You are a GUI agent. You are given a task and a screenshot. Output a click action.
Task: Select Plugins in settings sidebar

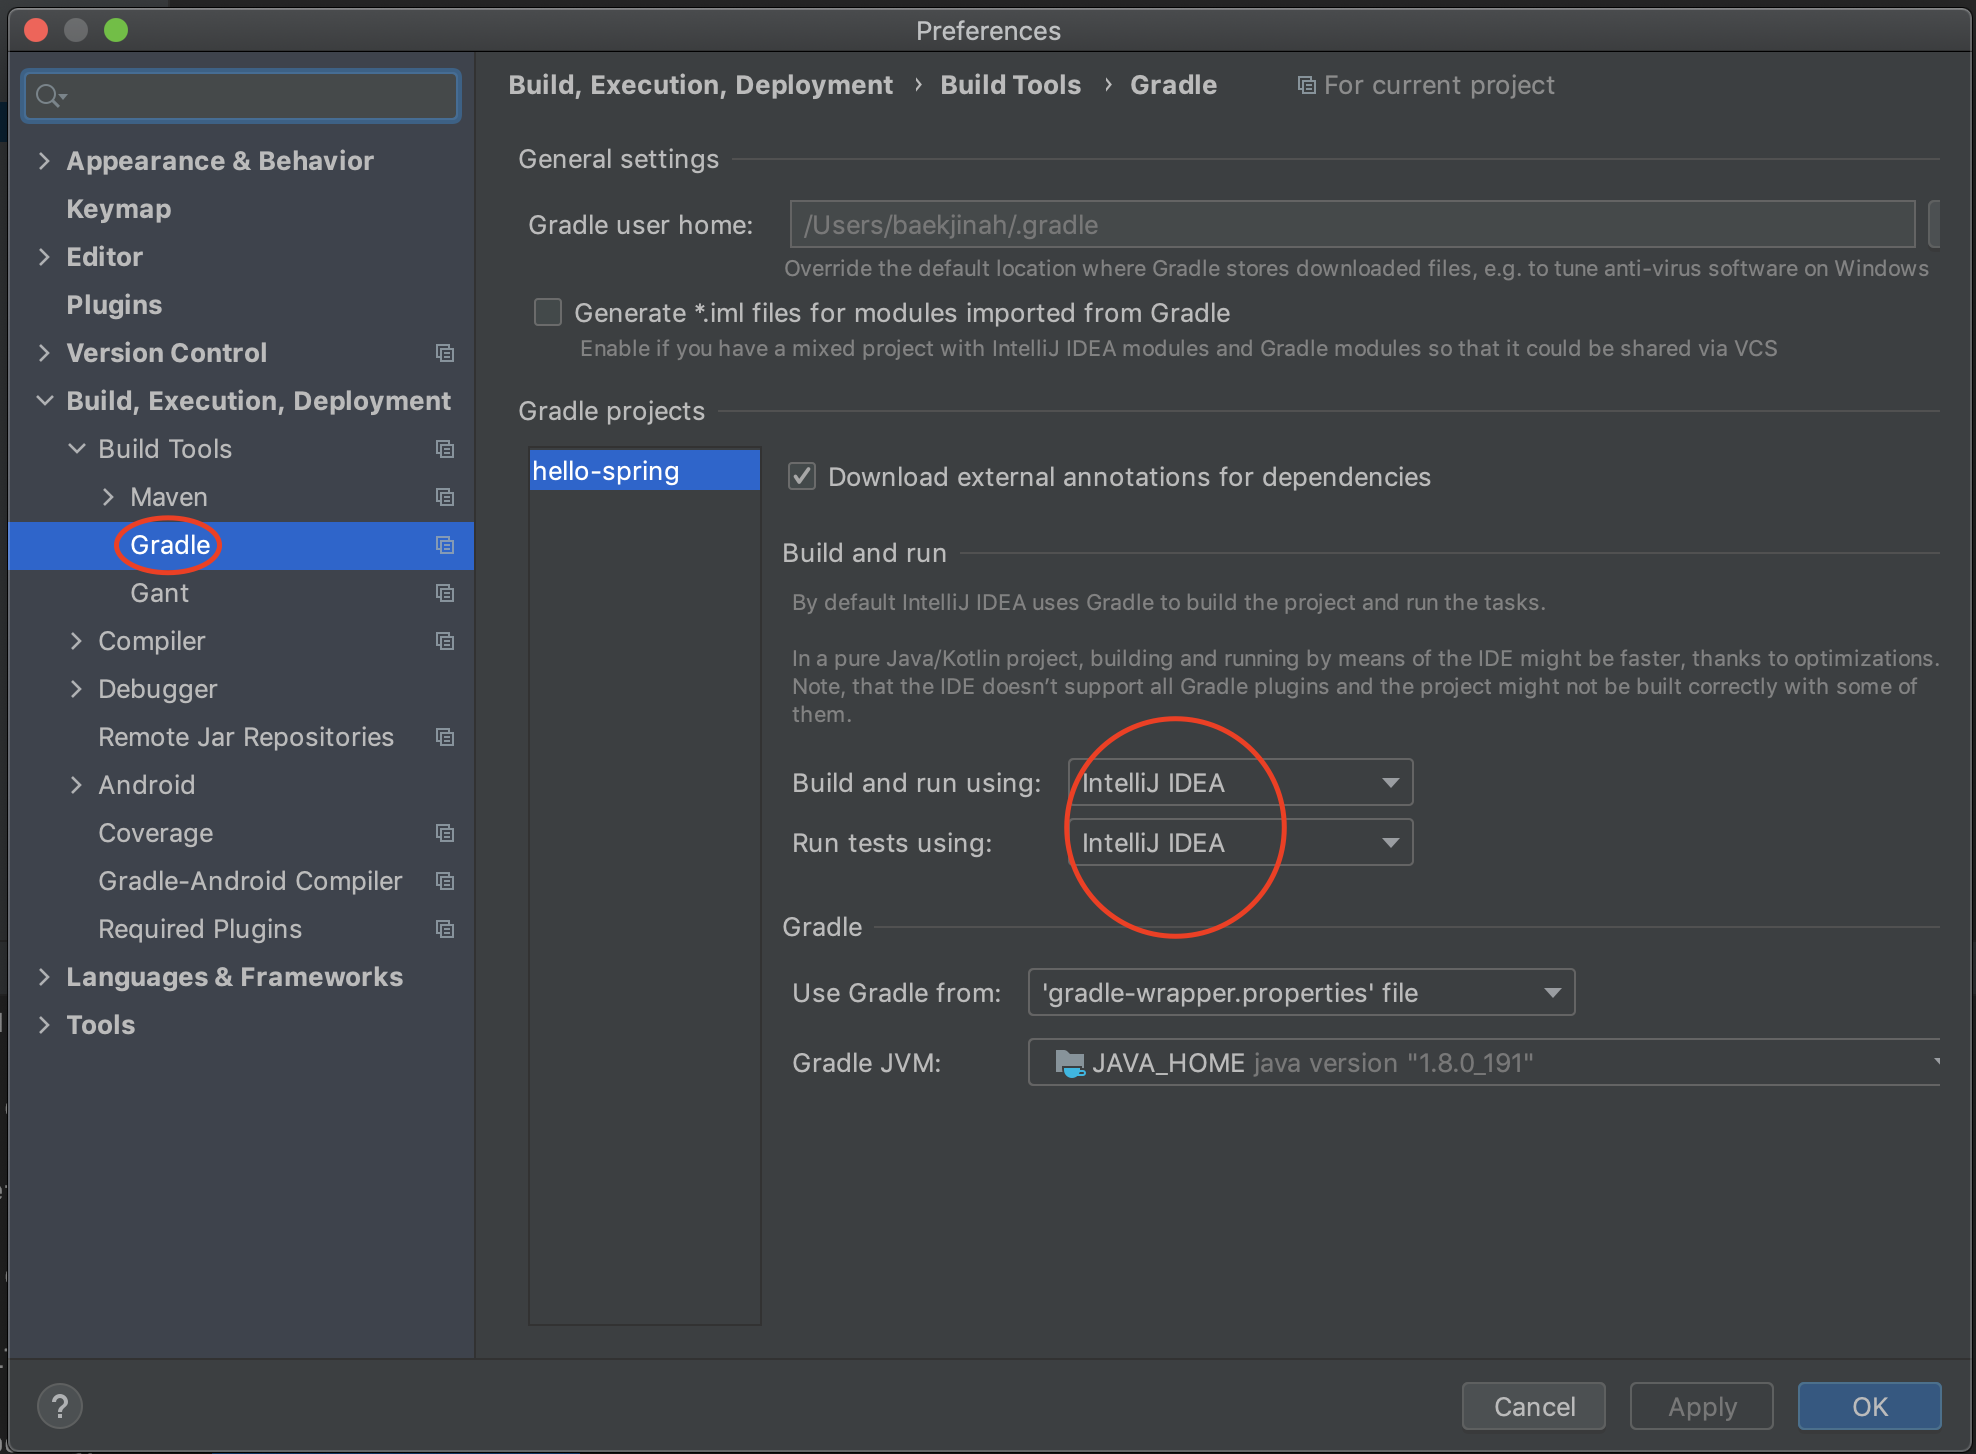click(114, 305)
